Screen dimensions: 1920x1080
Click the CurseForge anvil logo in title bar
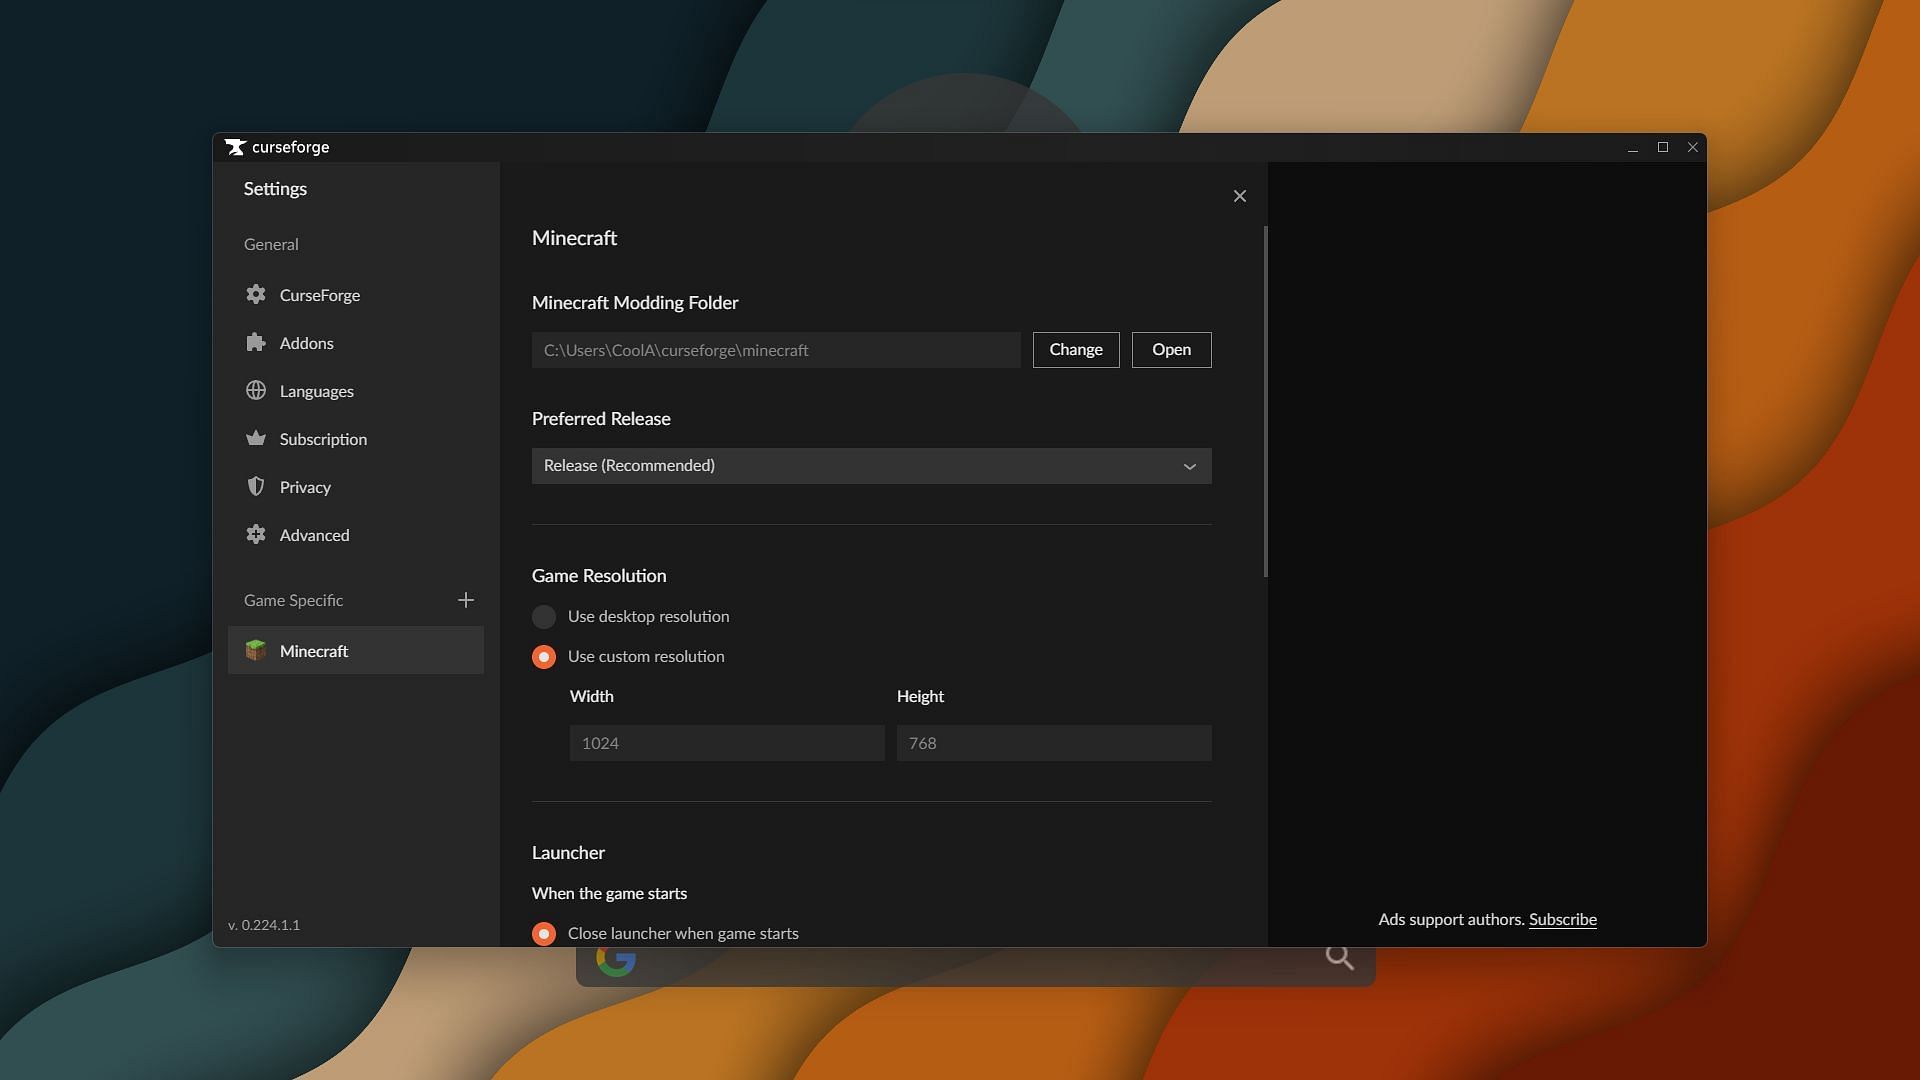(x=235, y=147)
